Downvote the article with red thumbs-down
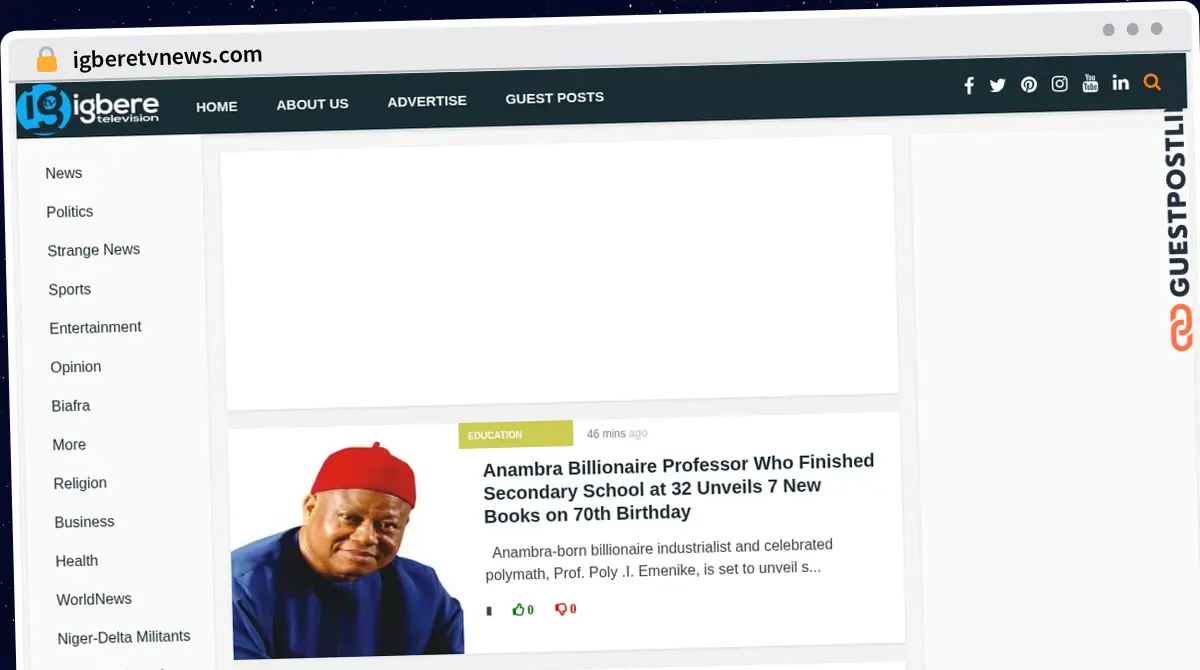Viewport: 1200px width, 670px height. tap(565, 608)
